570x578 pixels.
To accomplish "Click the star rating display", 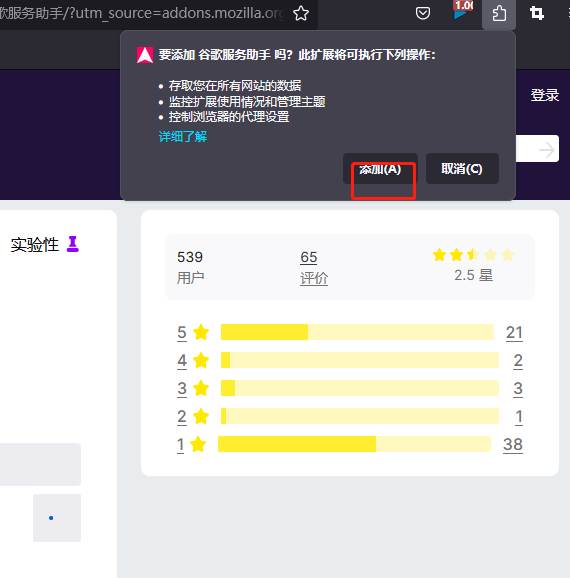I will pyautogui.click(x=473, y=255).
